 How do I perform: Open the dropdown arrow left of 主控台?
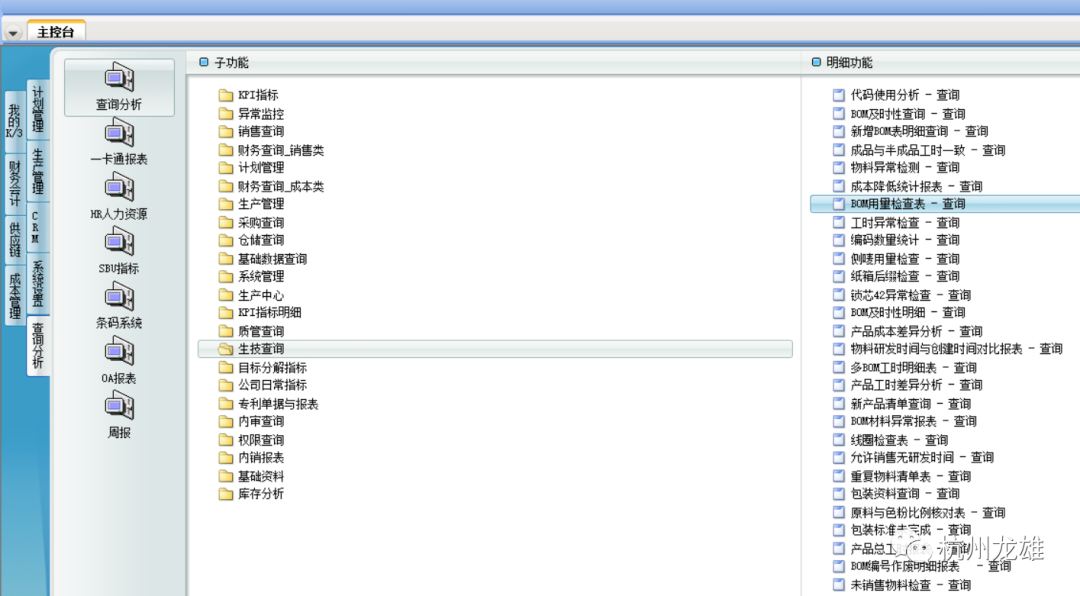pos(13,32)
